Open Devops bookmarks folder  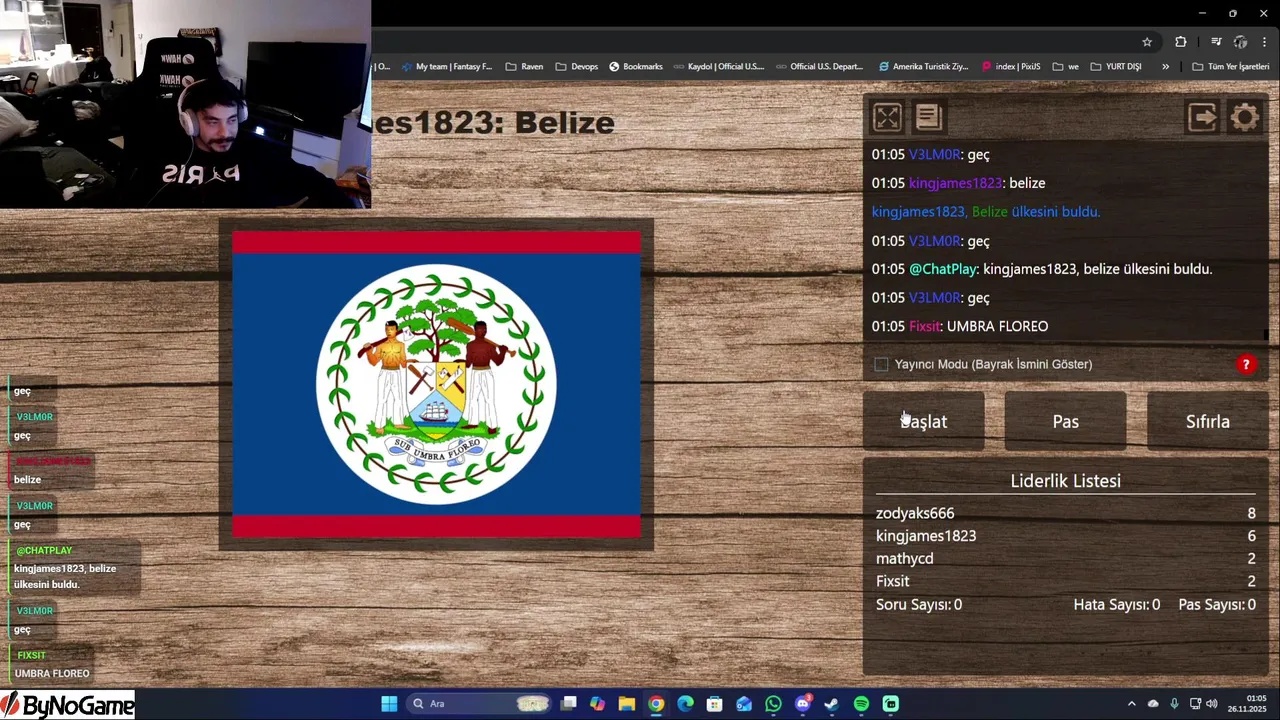576,66
